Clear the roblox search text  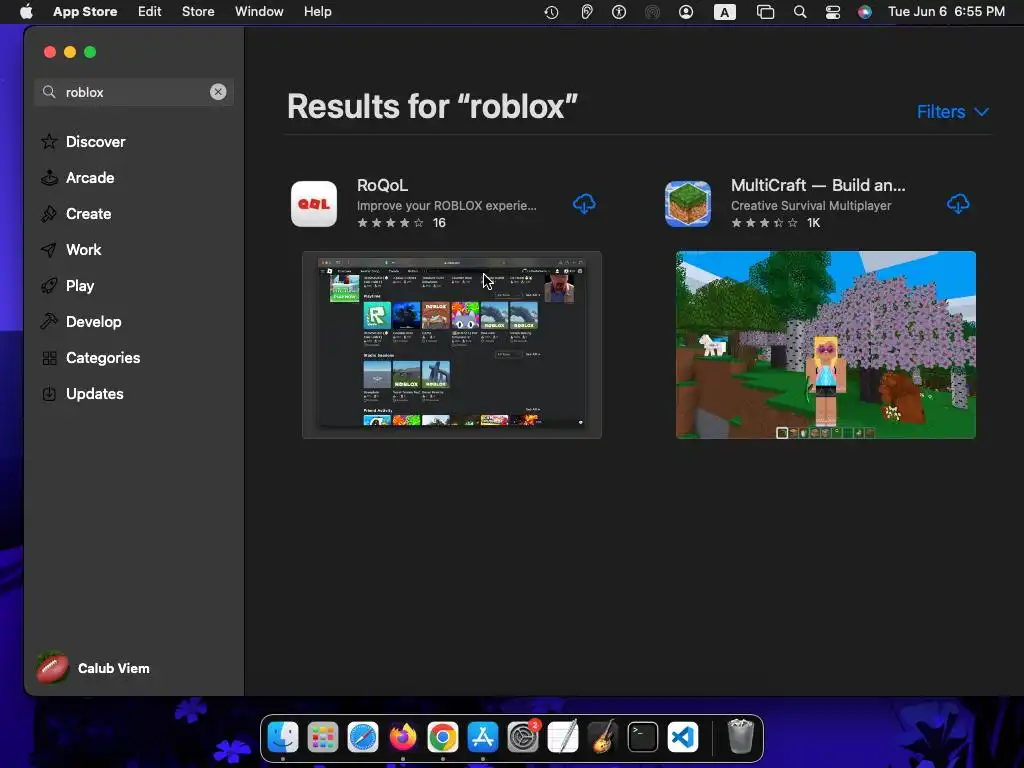click(218, 92)
